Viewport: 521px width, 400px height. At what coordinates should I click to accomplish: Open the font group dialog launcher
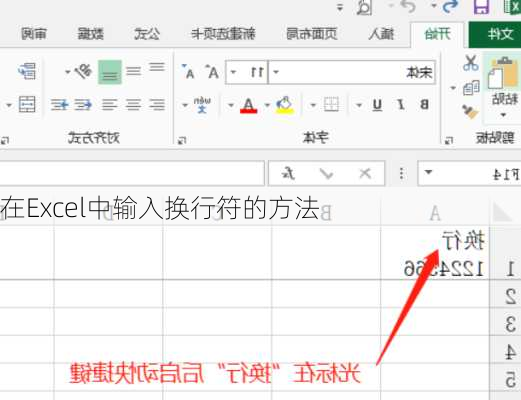(x=182, y=141)
